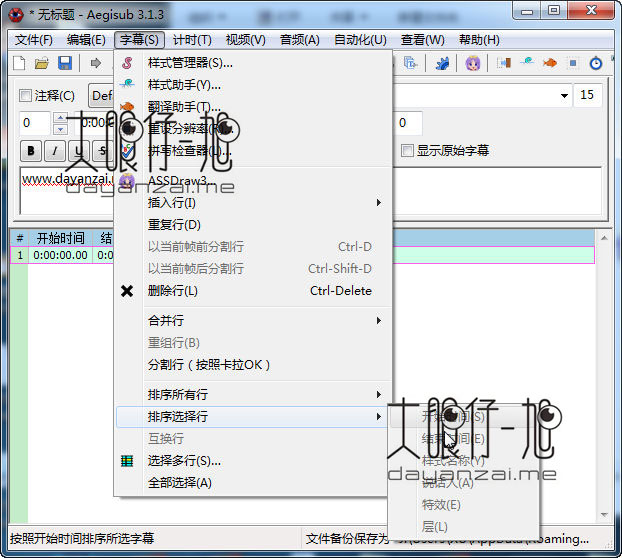Close the 字幕(S) menu
Screen dimensions: 622x558
(x=139, y=40)
